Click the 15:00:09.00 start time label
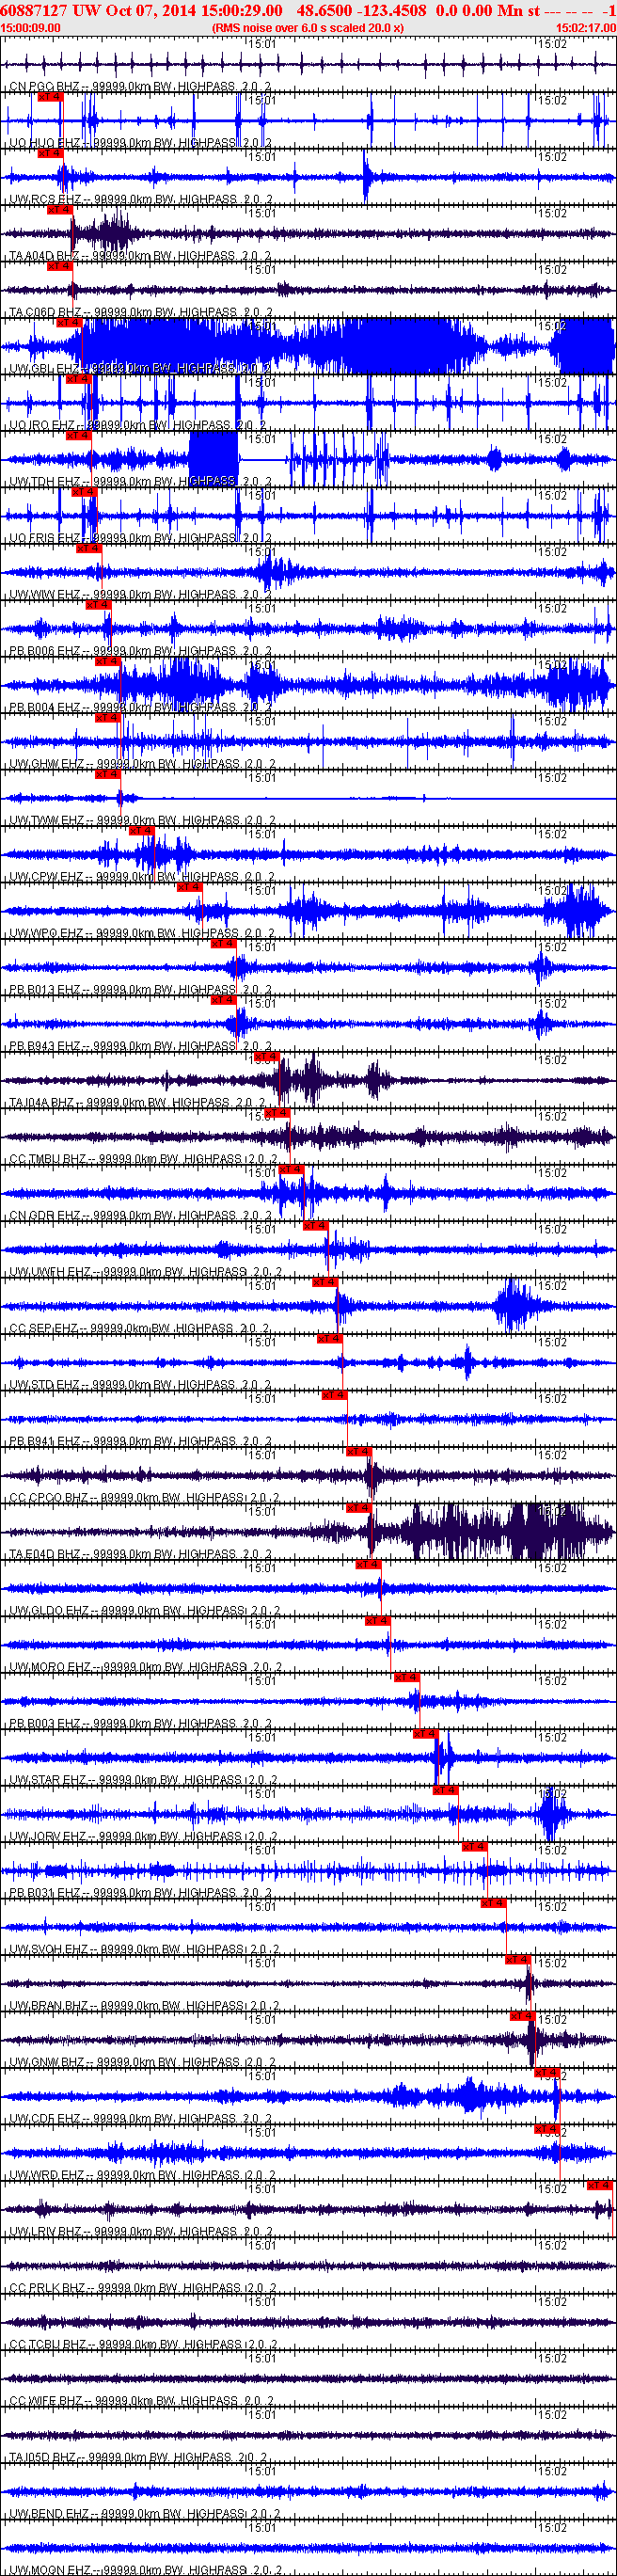 (30, 28)
